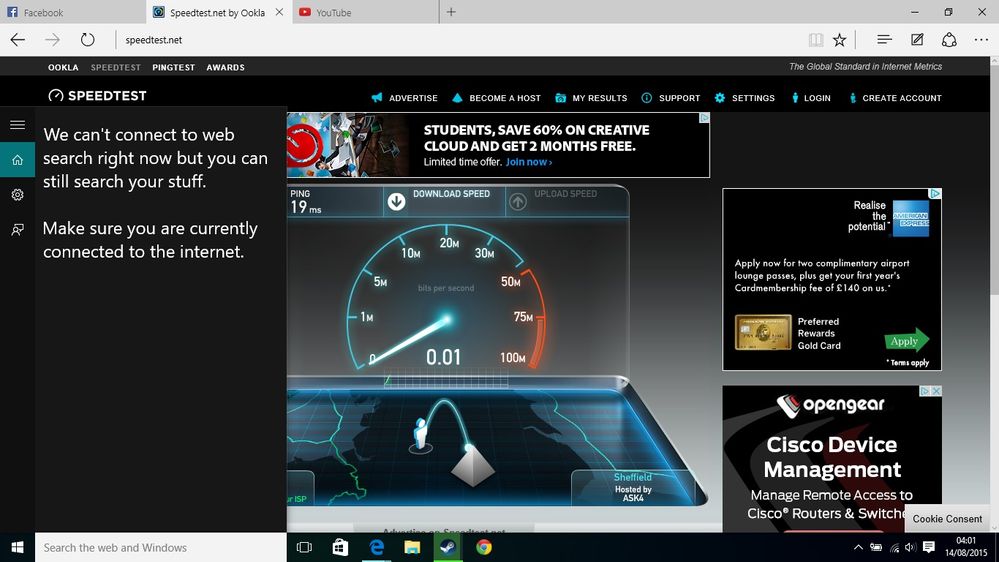Open Edge More actions menu

coord(981,40)
